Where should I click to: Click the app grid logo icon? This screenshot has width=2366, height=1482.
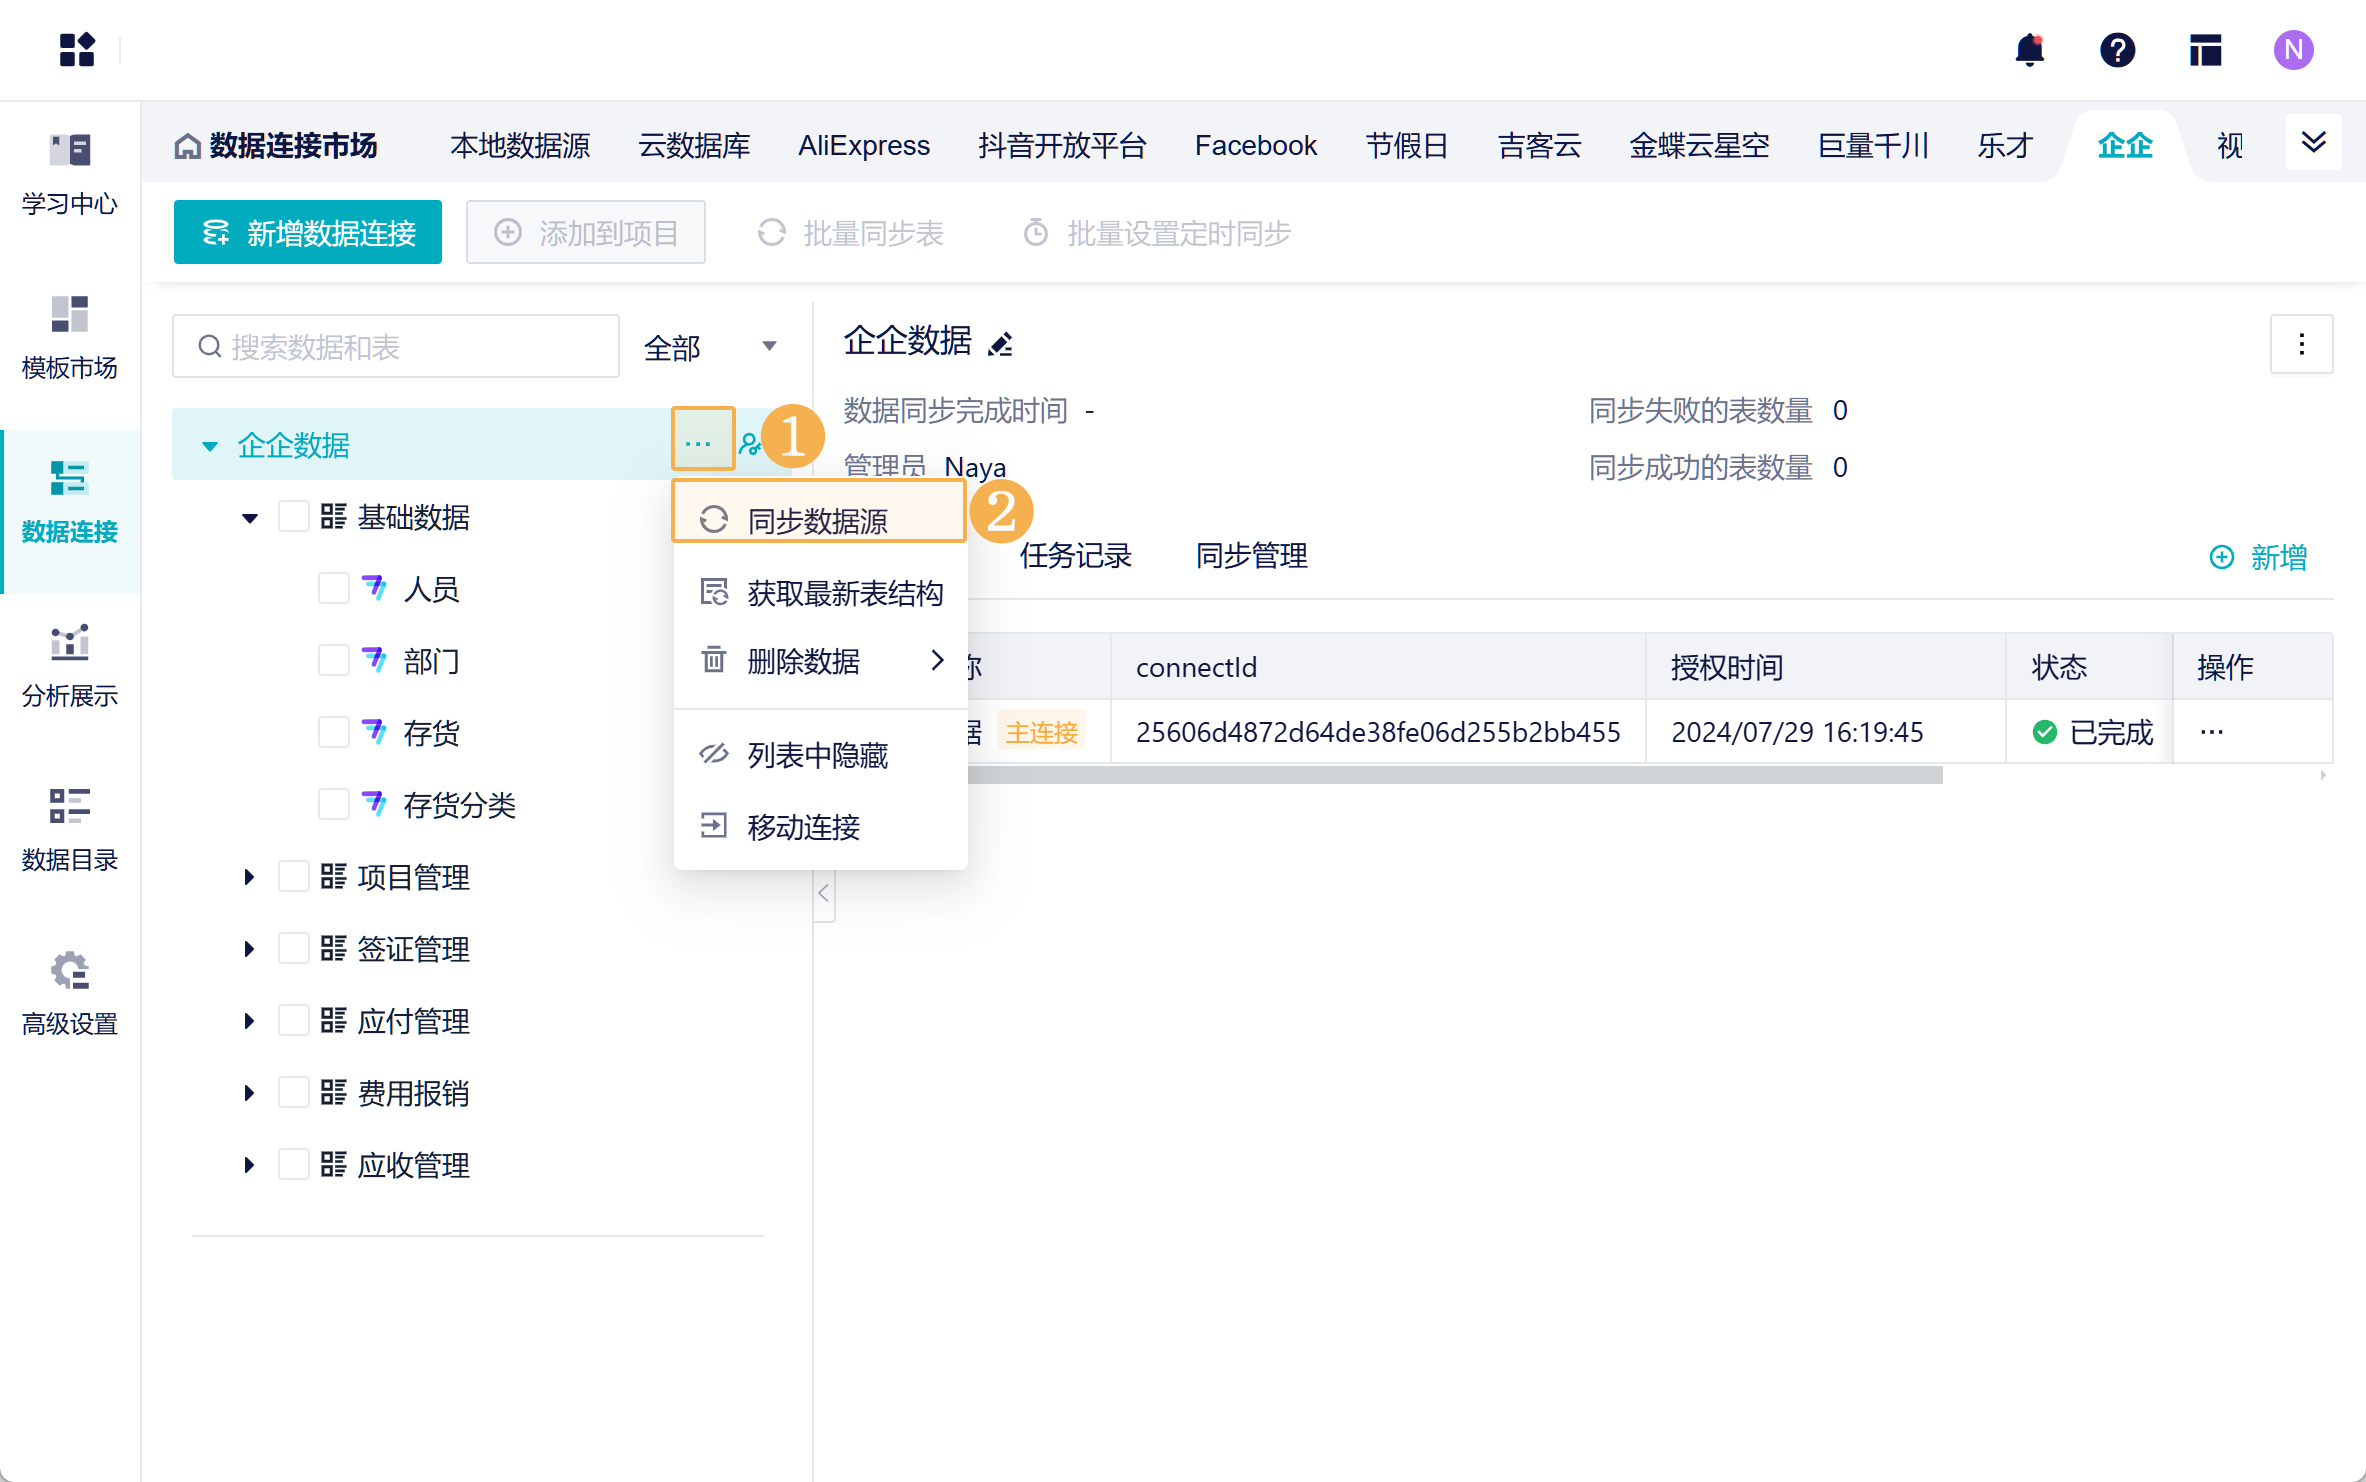[x=77, y=50]
